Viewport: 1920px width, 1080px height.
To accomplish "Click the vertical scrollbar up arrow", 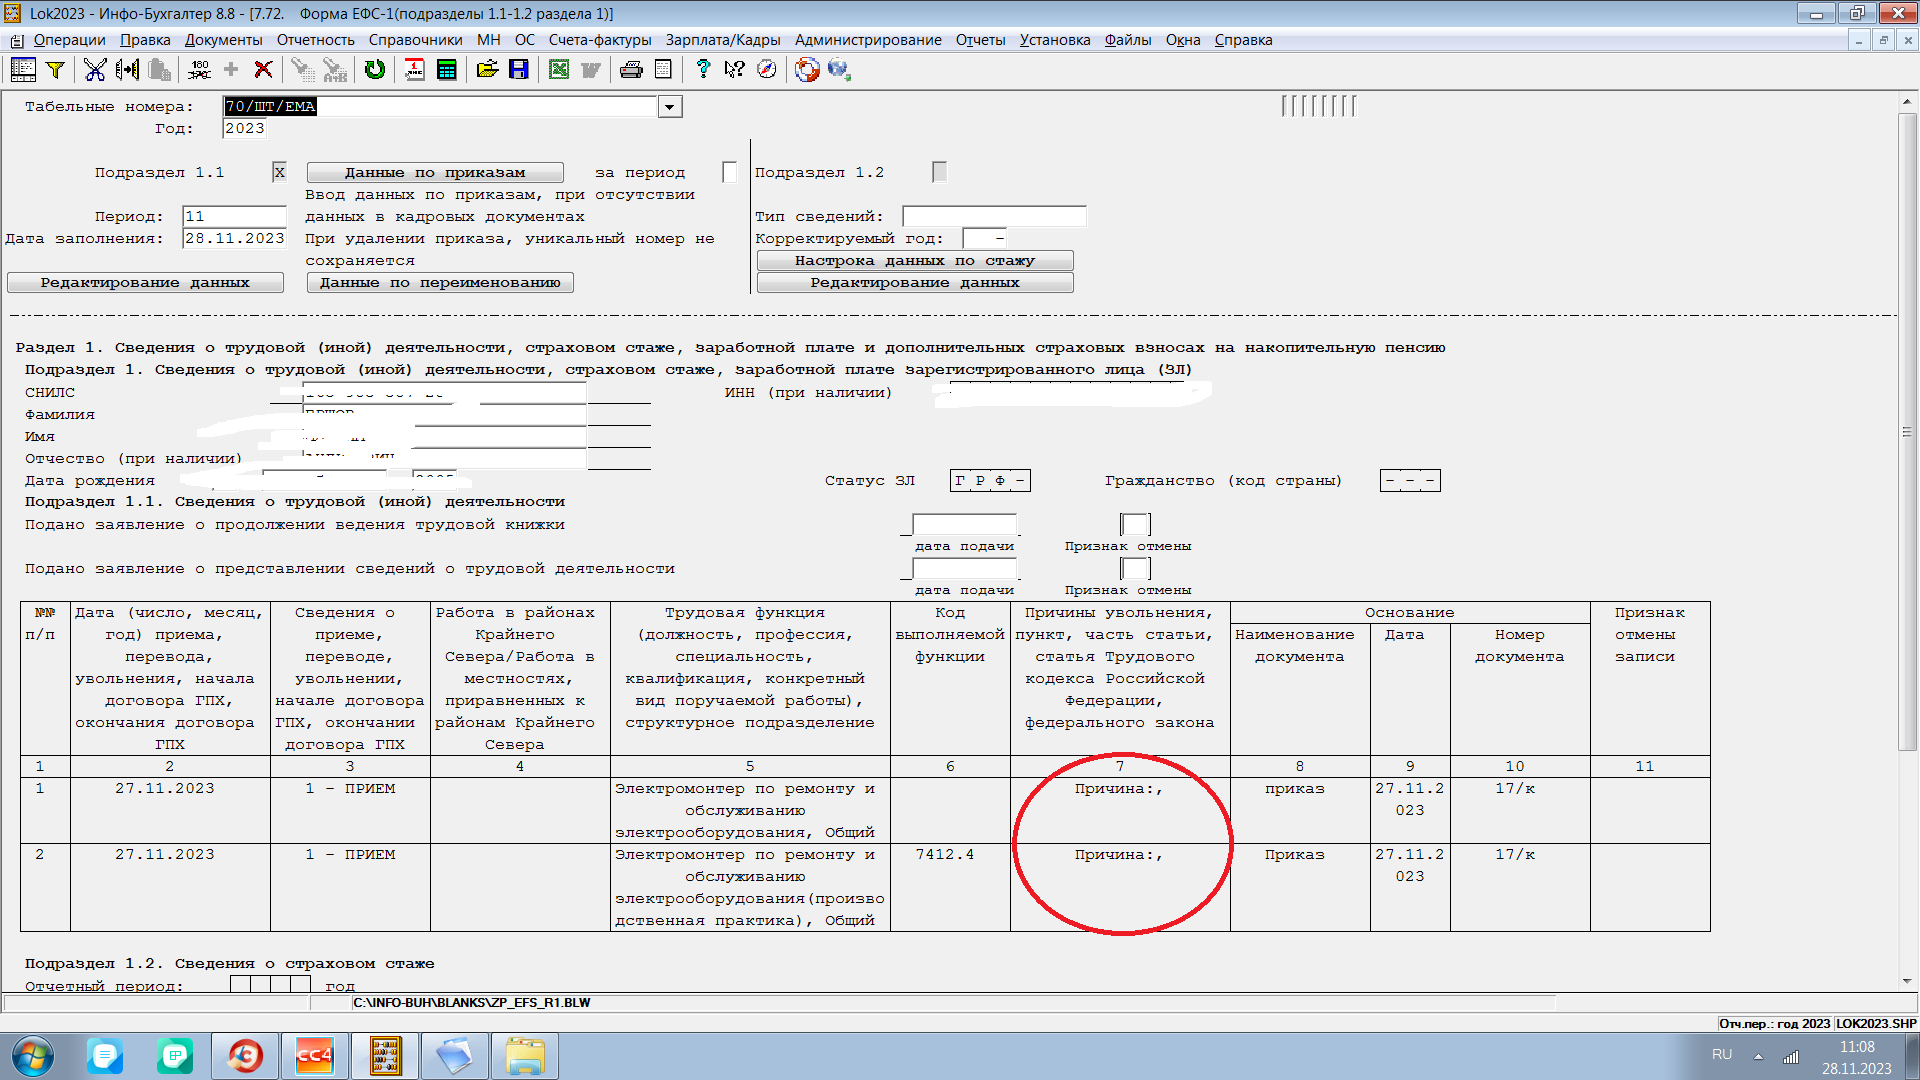I will [x=1907, y=102].
